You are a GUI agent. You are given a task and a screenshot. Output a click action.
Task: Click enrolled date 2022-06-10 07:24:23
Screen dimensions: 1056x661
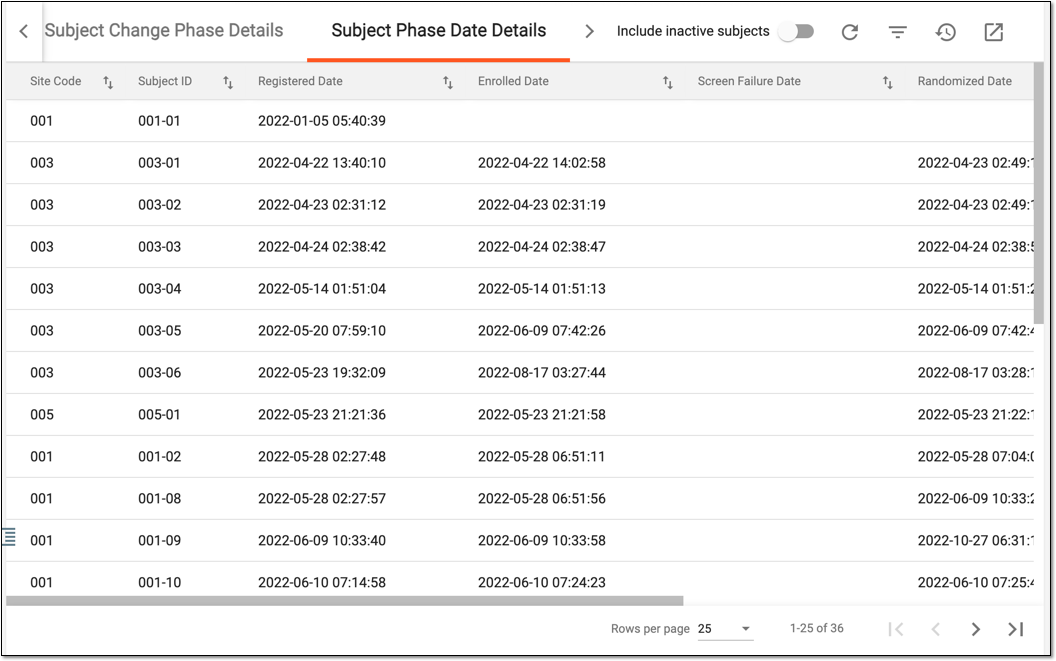(541, 582)
